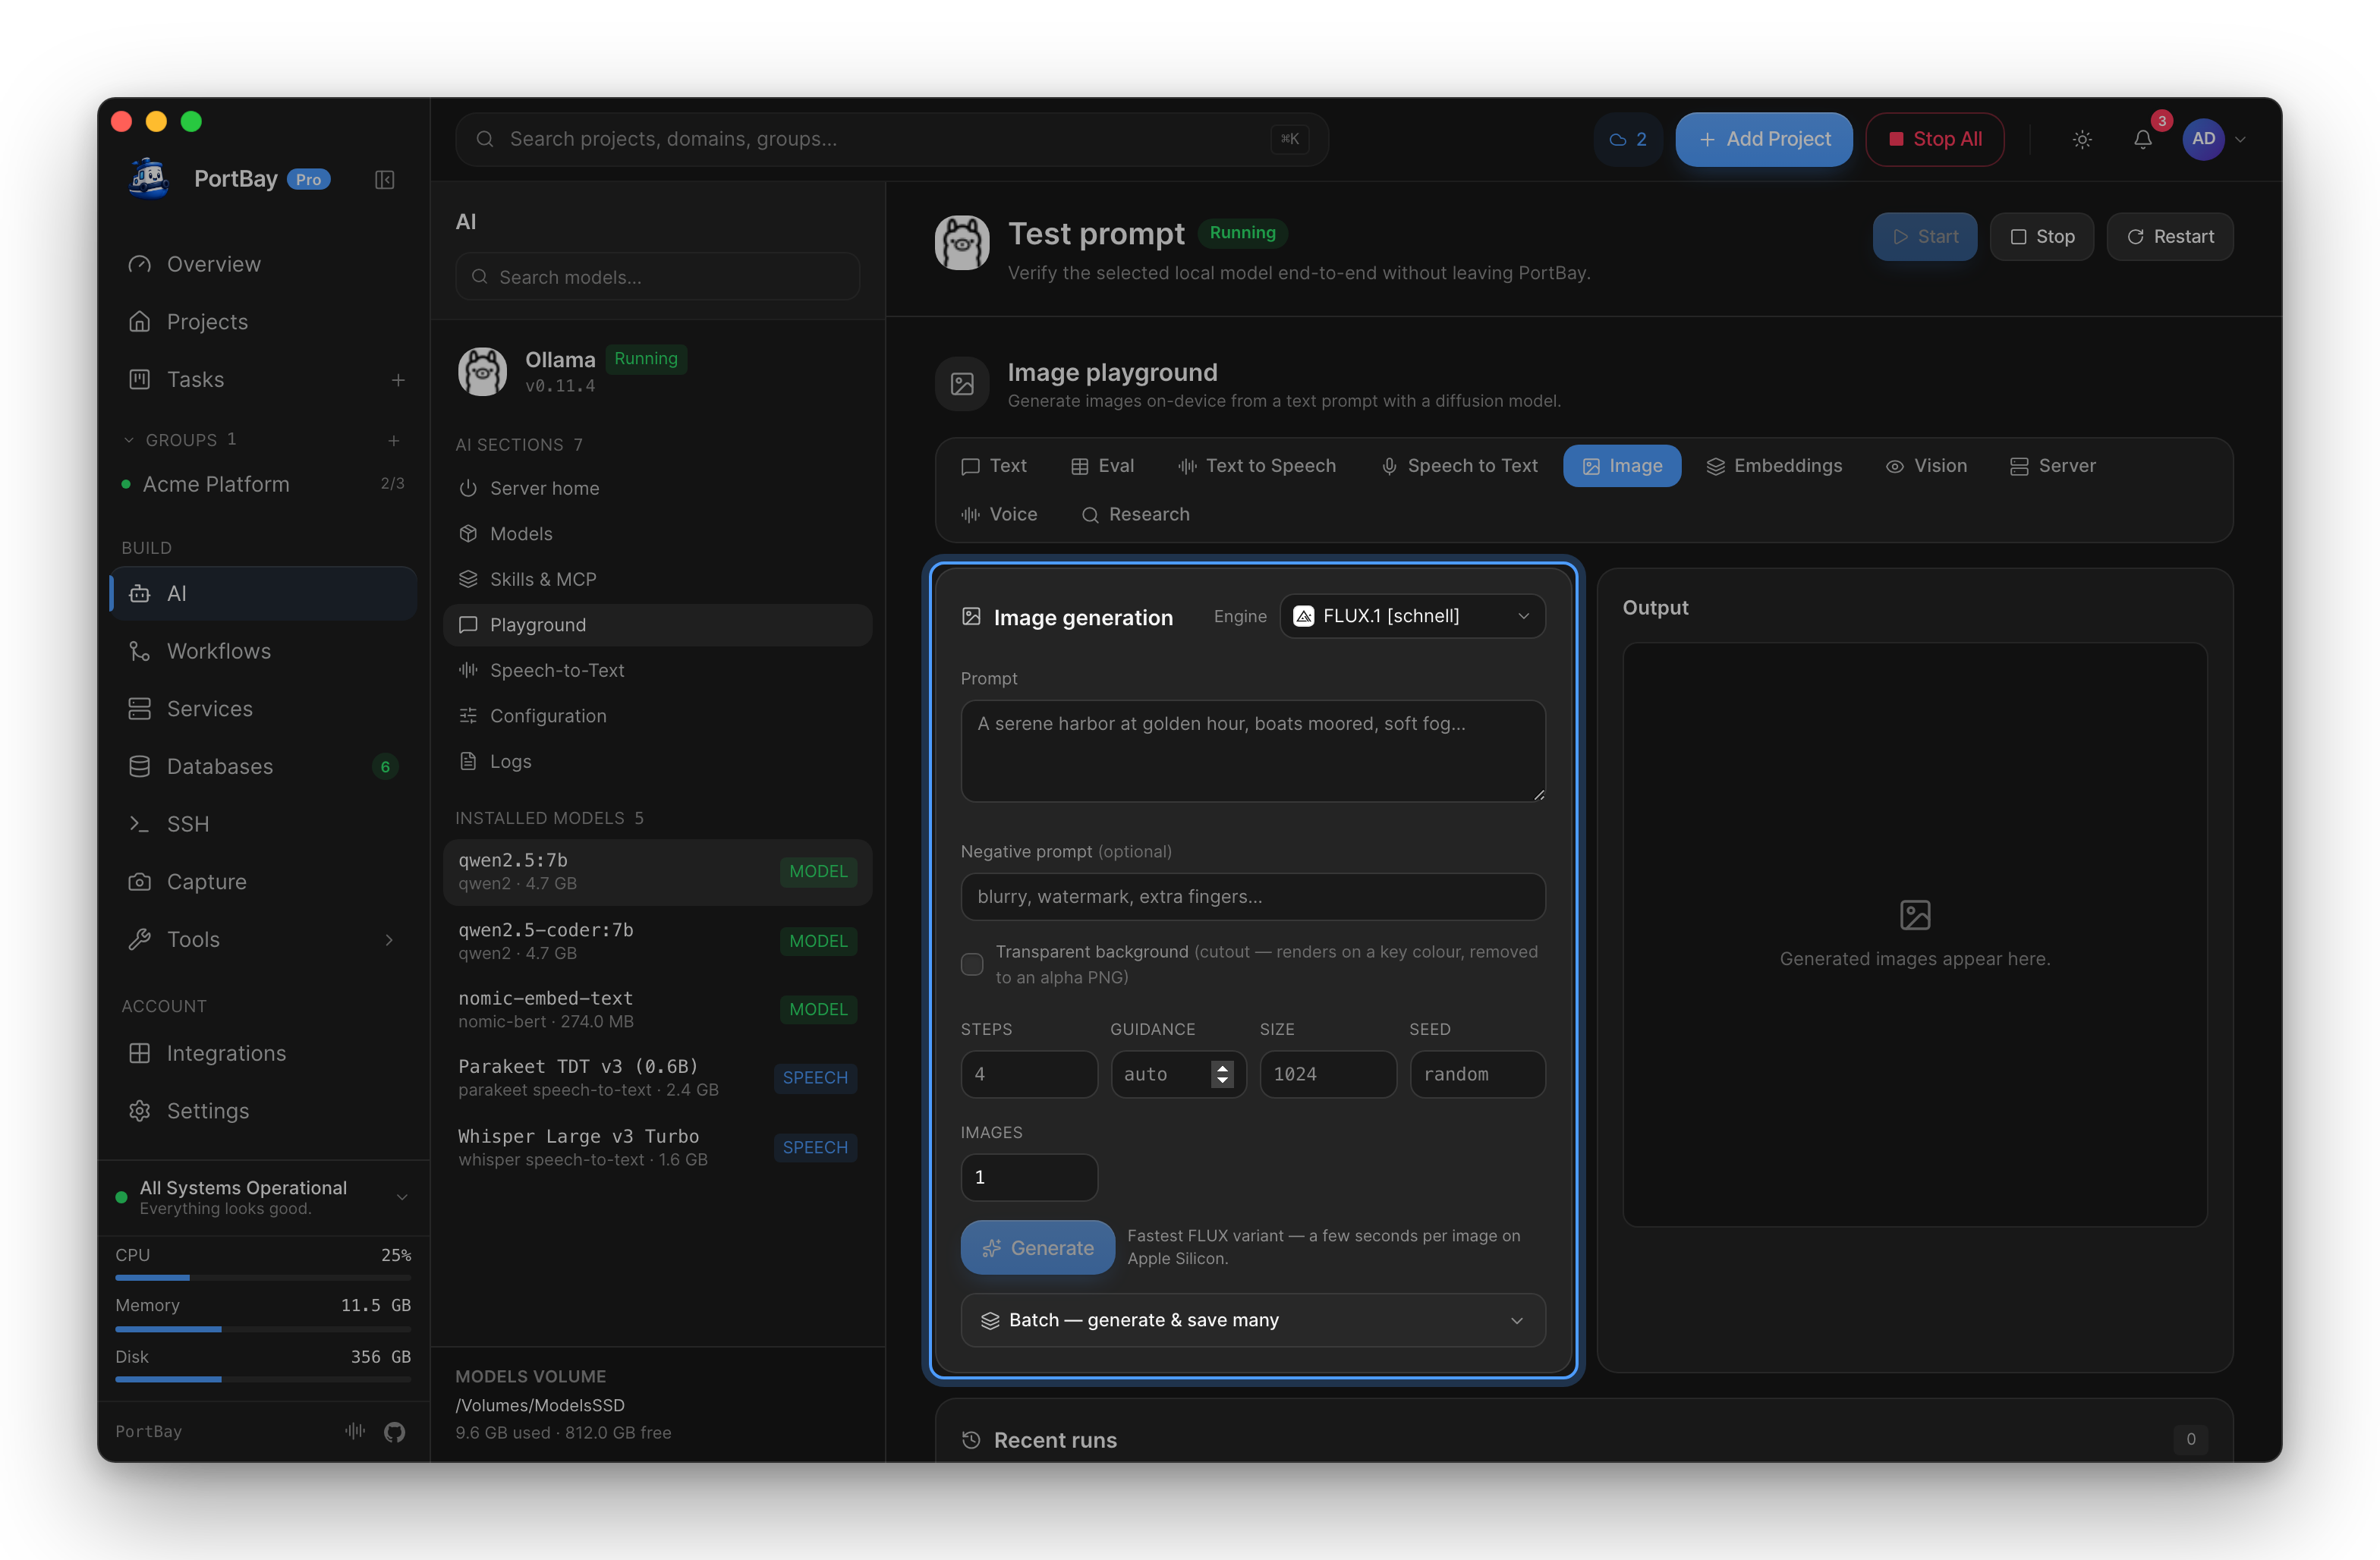2380x1560 pixels.
Task: Open the AD user avatar
Action: (x=2203, y=139)
